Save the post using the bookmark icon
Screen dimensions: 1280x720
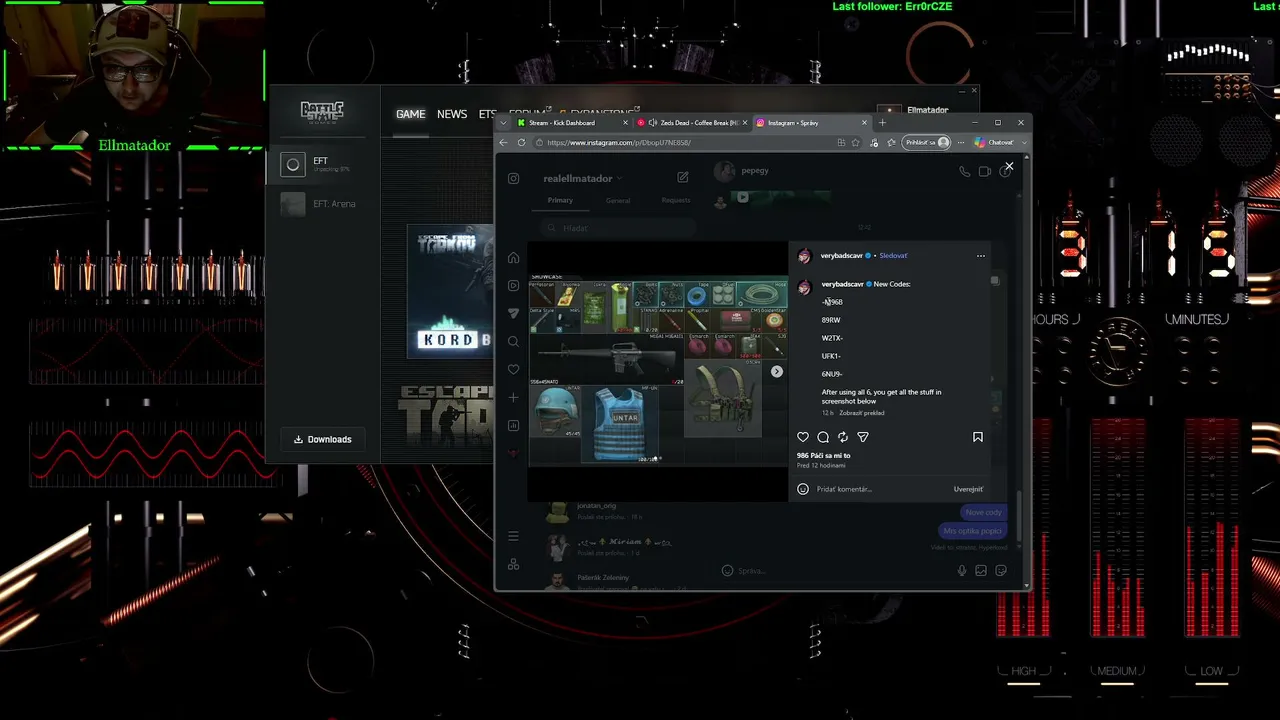click(x=978, y=437)
